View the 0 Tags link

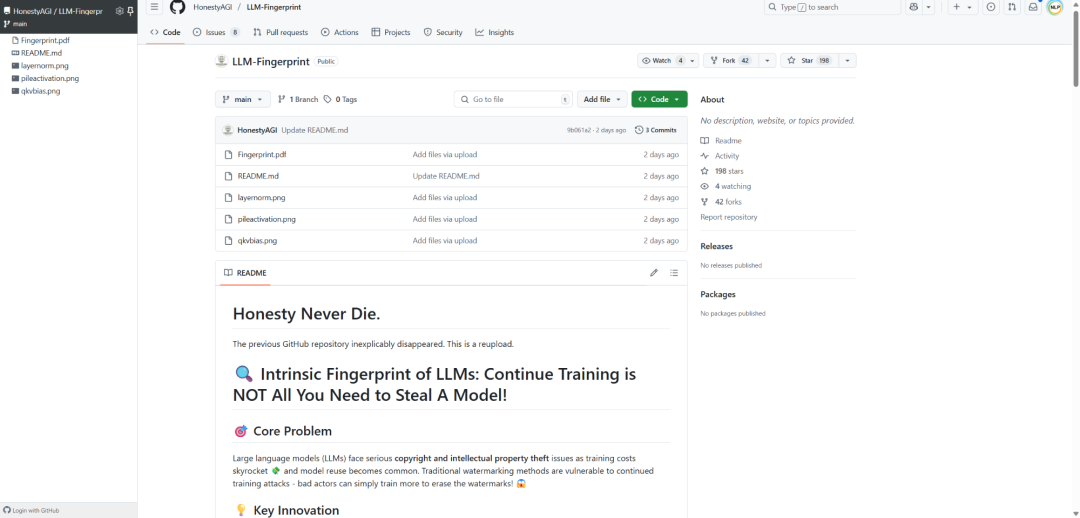pos(340,99)
